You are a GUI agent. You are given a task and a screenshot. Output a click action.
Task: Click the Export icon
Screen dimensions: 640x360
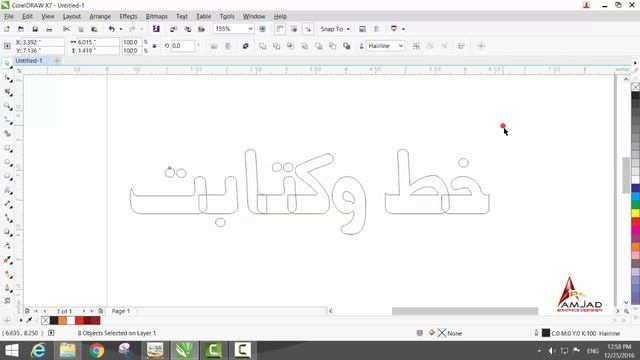187,29
